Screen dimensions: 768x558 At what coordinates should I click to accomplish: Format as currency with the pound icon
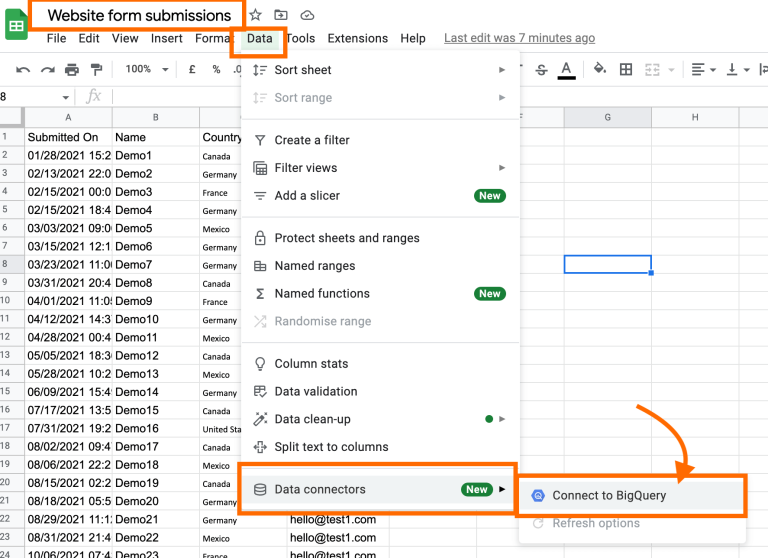point(192,70)
